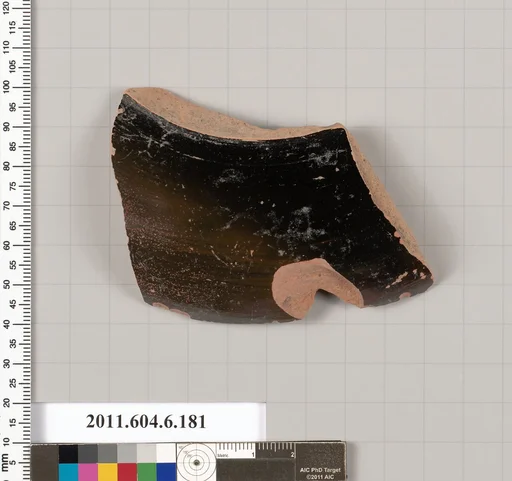Click the 120 mark on the vertical ruler

6,8
